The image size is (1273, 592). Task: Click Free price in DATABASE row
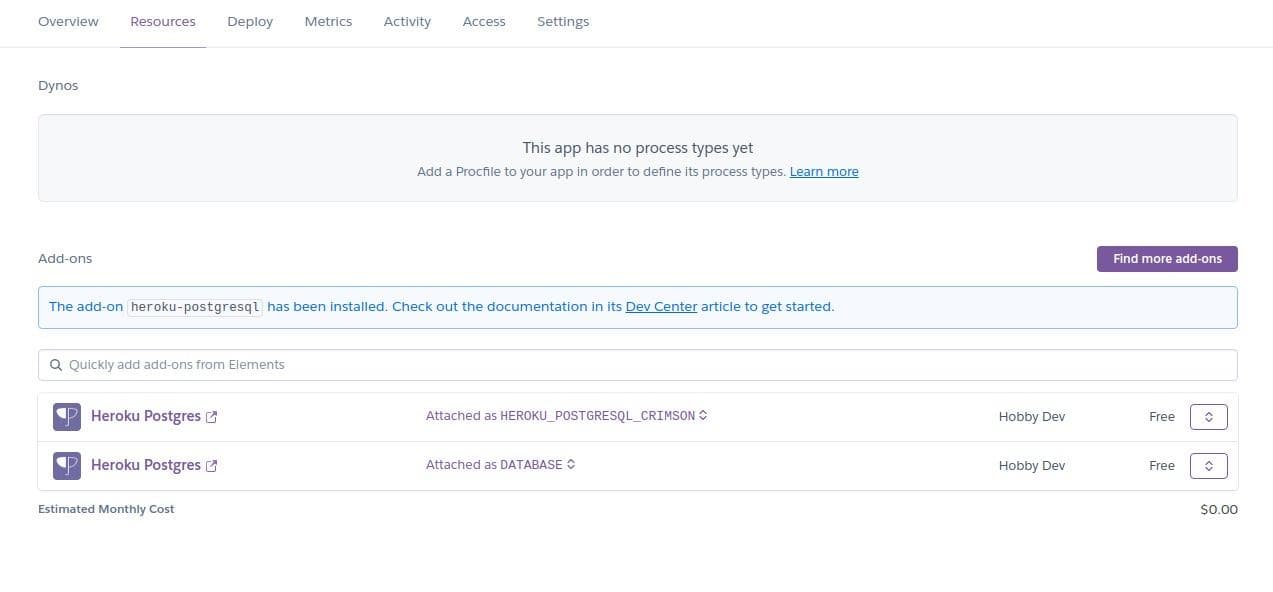point(1162,466)
